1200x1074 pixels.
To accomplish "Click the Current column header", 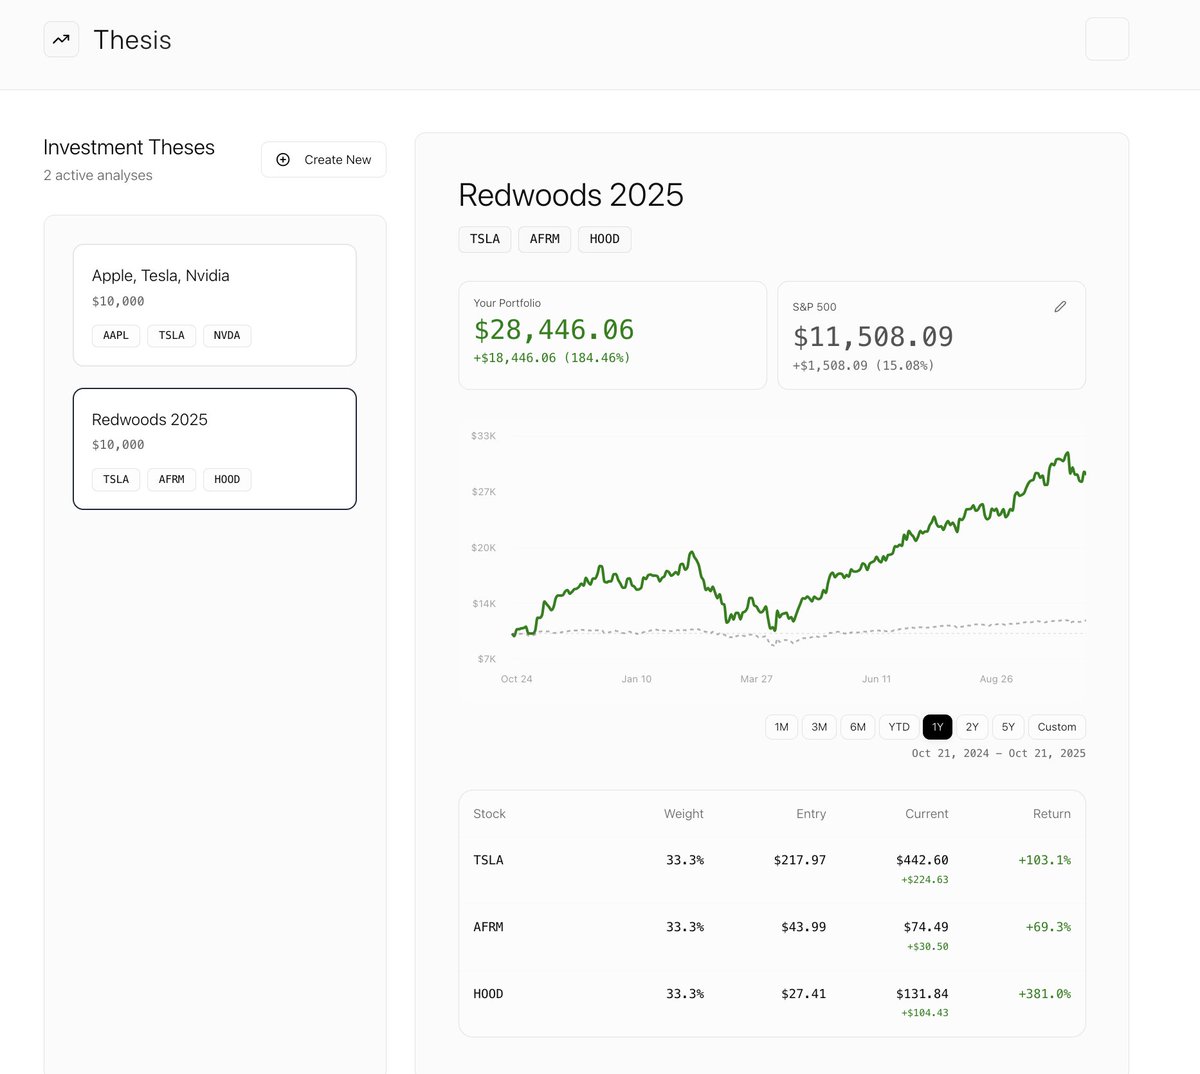I will click(x=927, y=814).
